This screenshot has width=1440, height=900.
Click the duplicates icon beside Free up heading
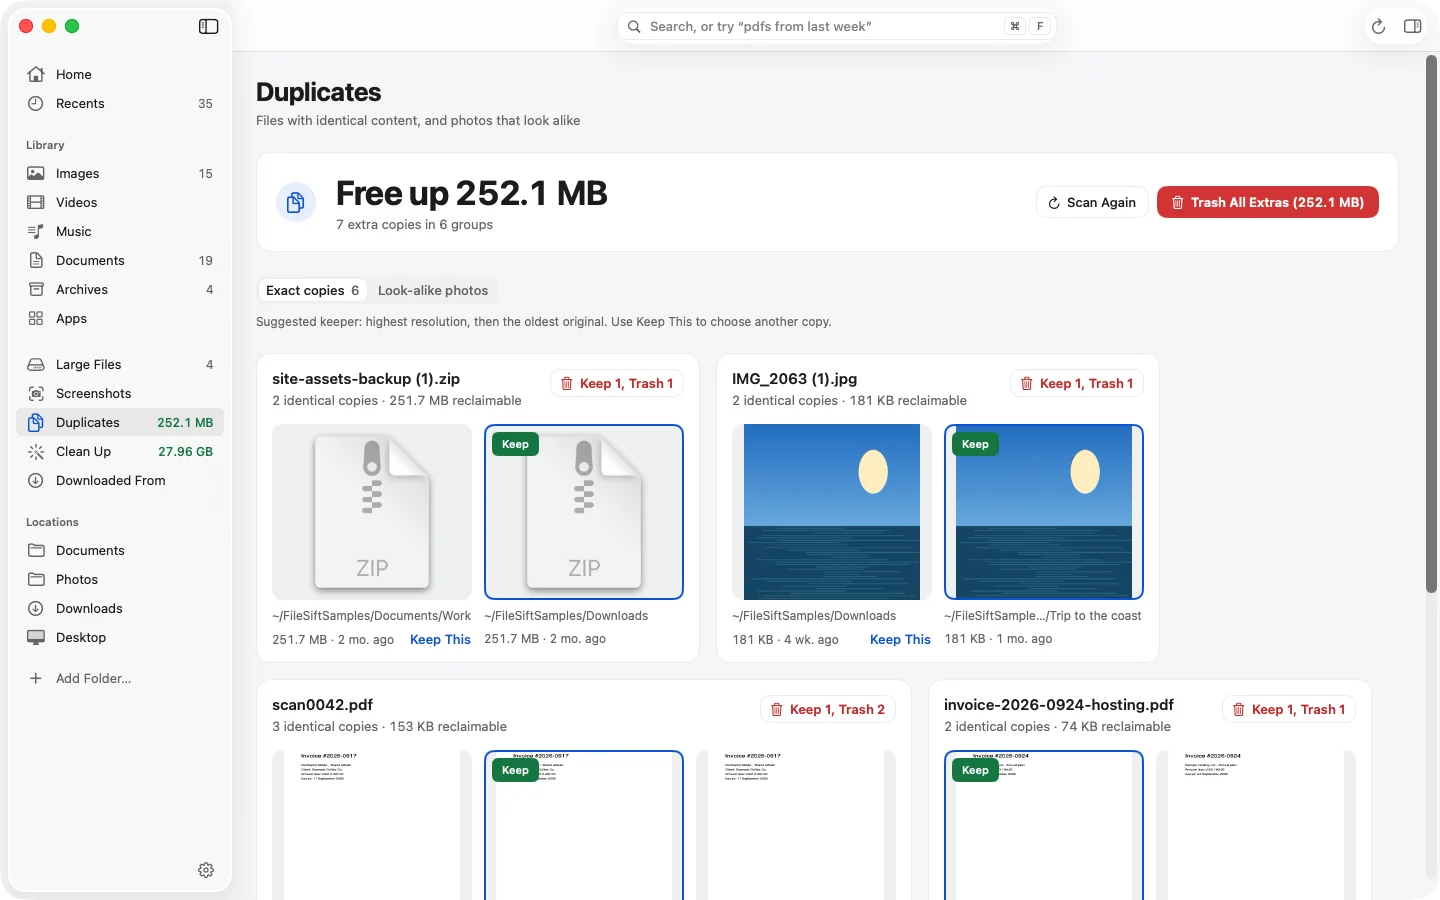(296, 202)
